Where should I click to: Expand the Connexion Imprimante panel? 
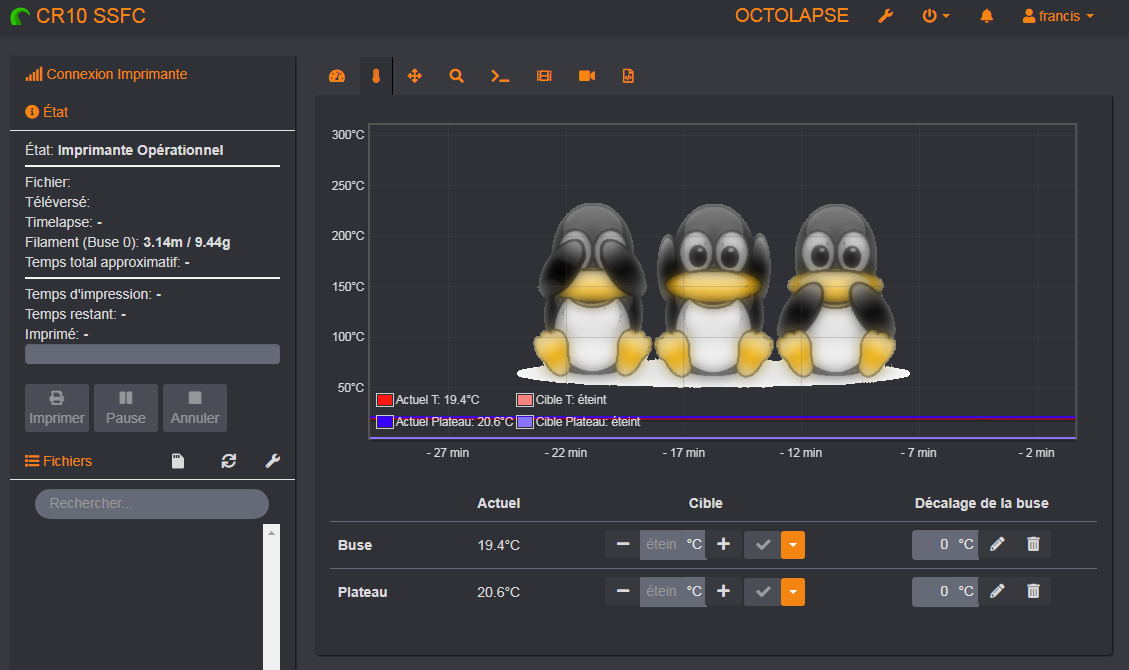click(x=107, y=74)
